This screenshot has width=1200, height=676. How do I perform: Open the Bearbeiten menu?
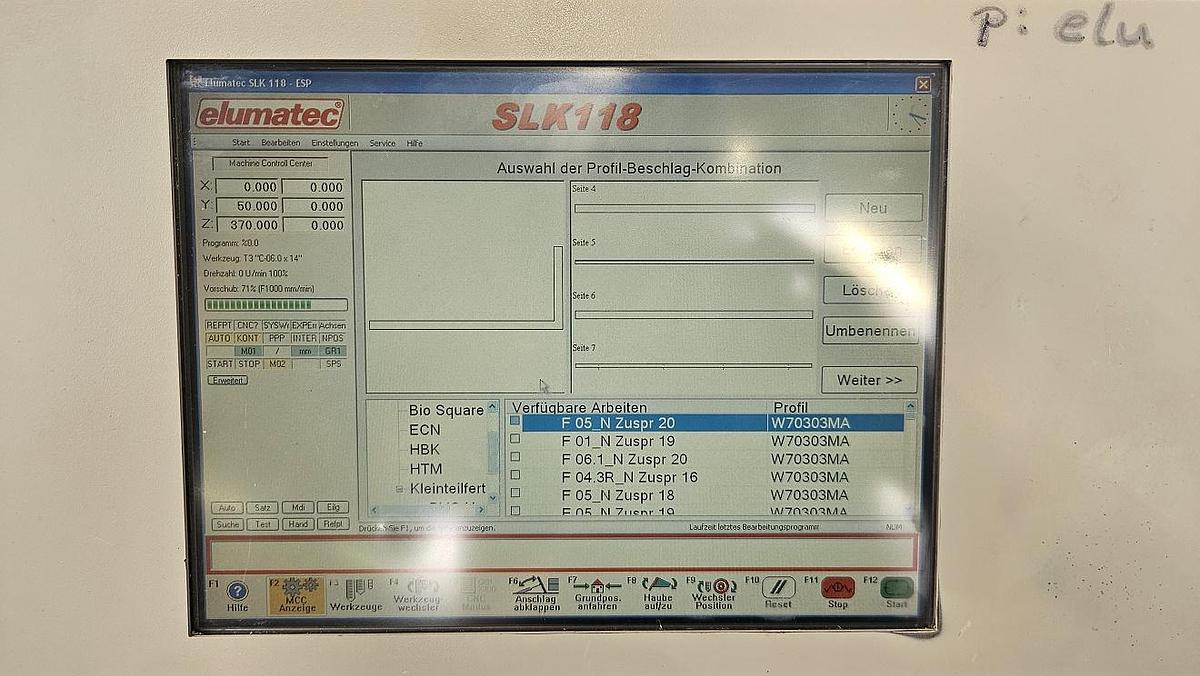[281, 143]
